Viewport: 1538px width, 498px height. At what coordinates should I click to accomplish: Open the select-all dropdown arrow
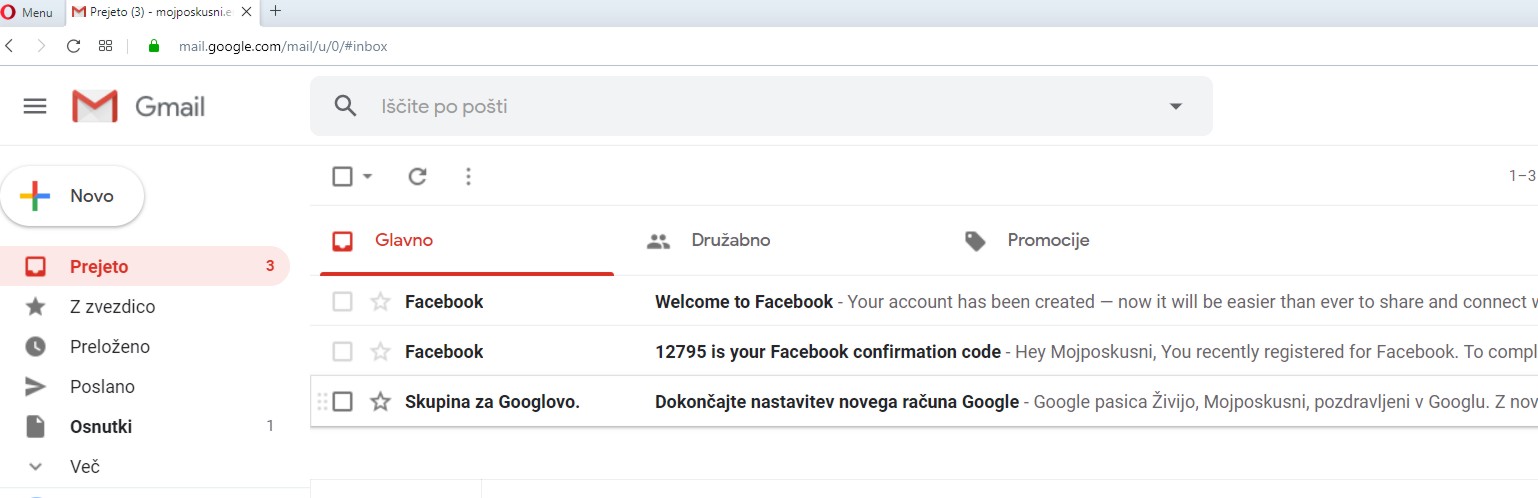tap(367, 177)
